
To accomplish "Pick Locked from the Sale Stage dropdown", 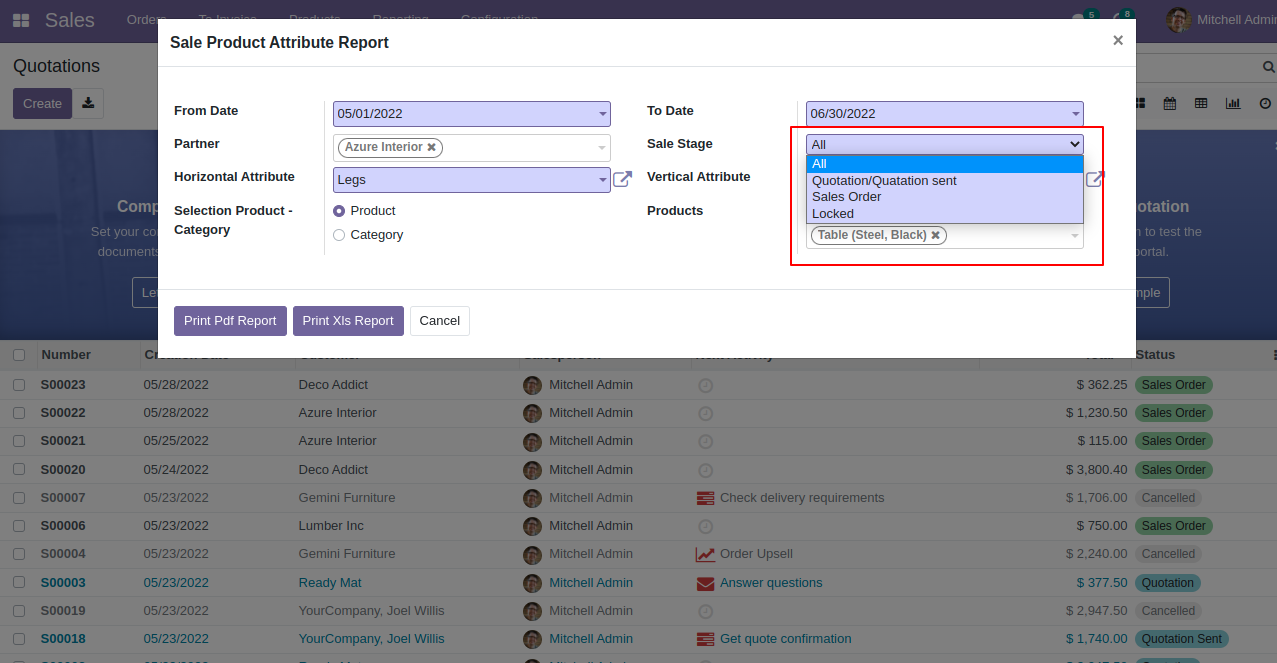I will pos(833,214).
